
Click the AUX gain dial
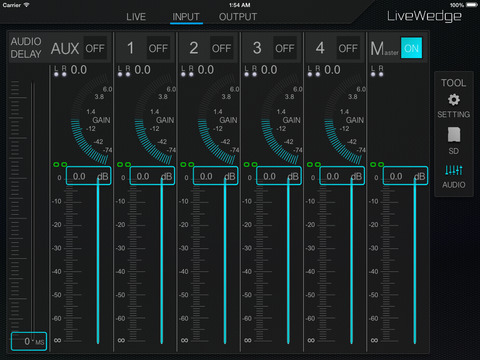(91, 119)
